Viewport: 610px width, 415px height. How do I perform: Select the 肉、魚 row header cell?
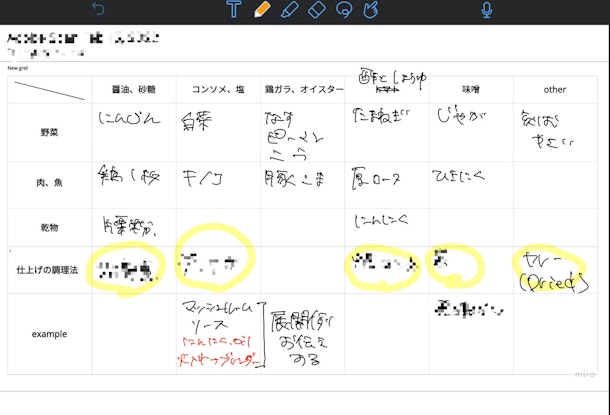pos(50,182)
